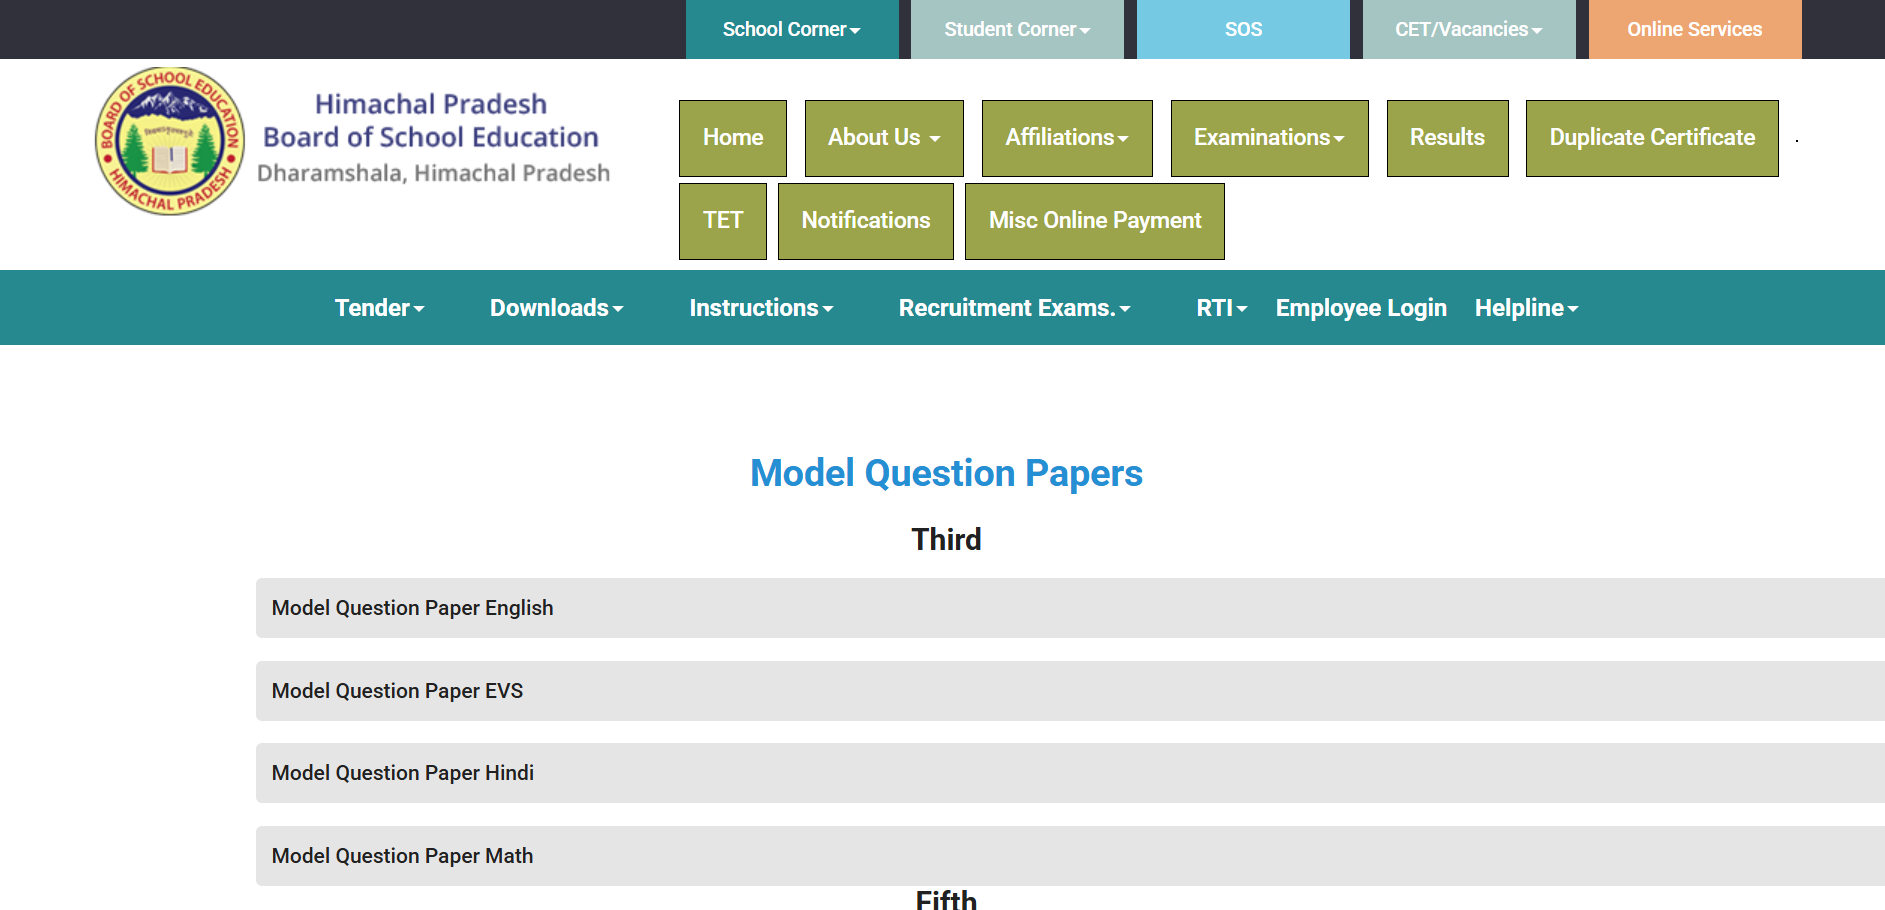Open Misc Online Payment
This screenshot has height=910, width=1885.
click(1095, 221)
